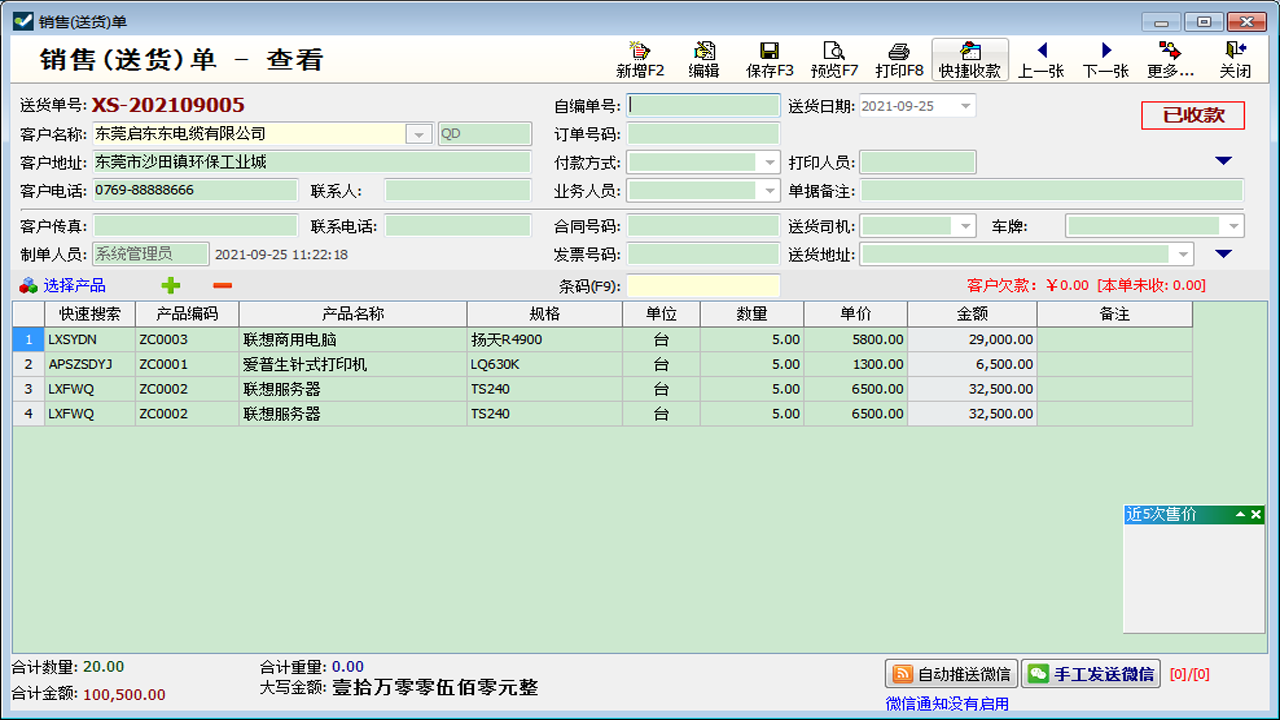Open the 送货地址 delivery address dropdown

(1180, 254)
